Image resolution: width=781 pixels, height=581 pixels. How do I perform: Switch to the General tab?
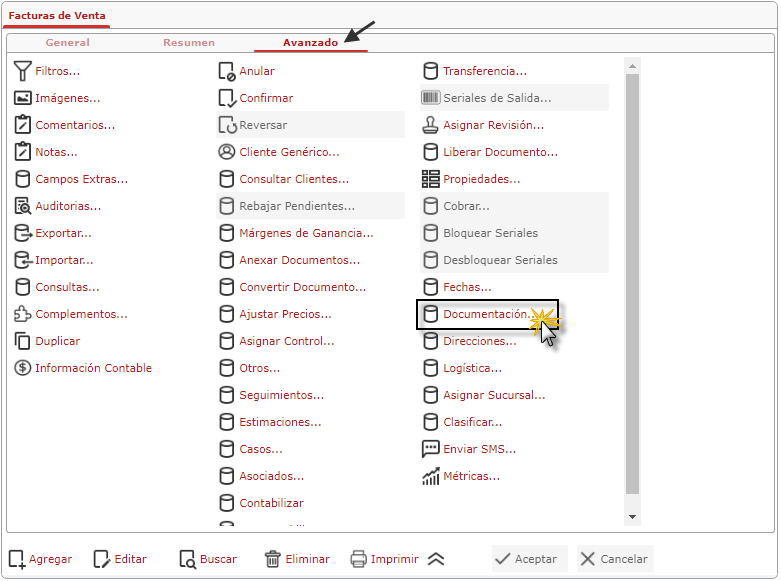coord(68,43)
